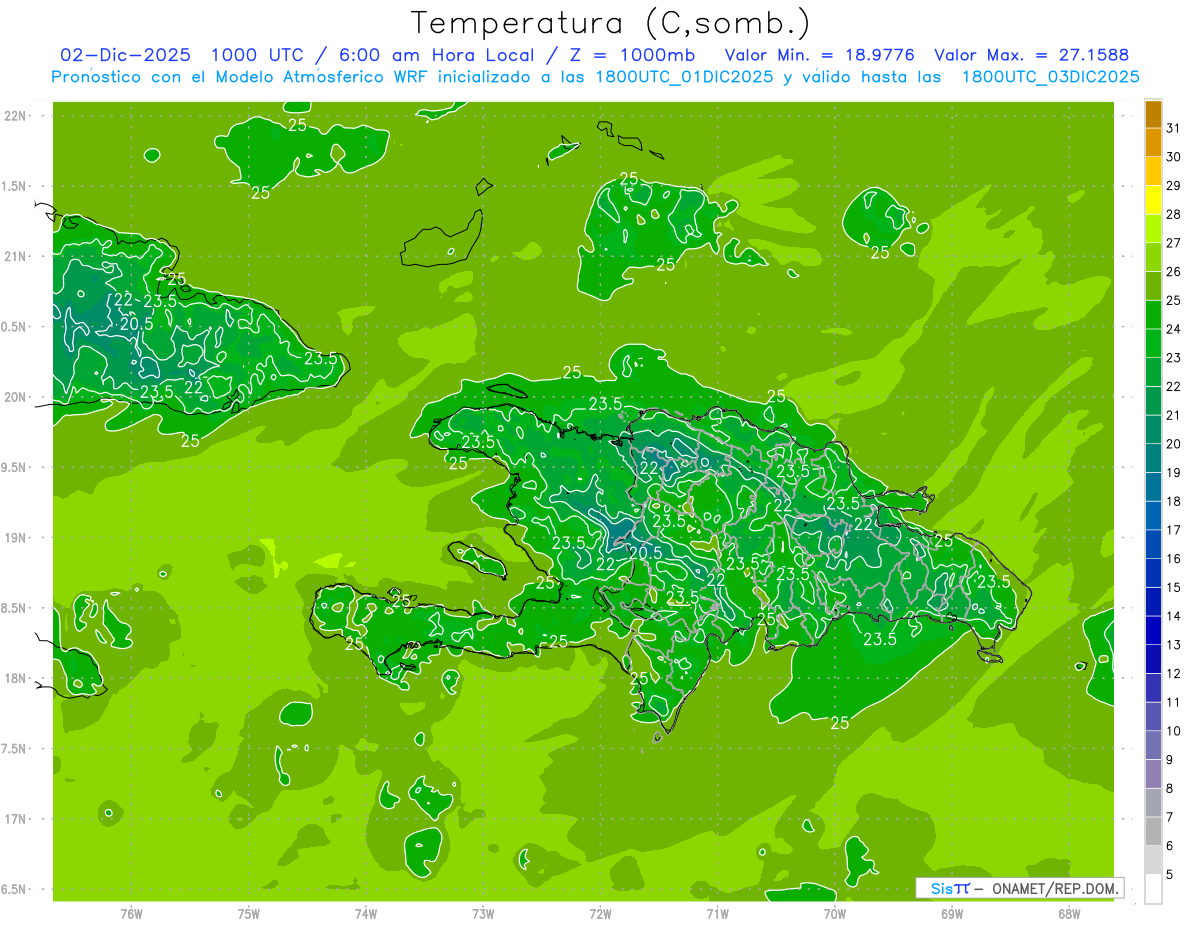Click the '20.5' contour label over Cuba
Screen dimensions: 1200x927
[137, 324]
